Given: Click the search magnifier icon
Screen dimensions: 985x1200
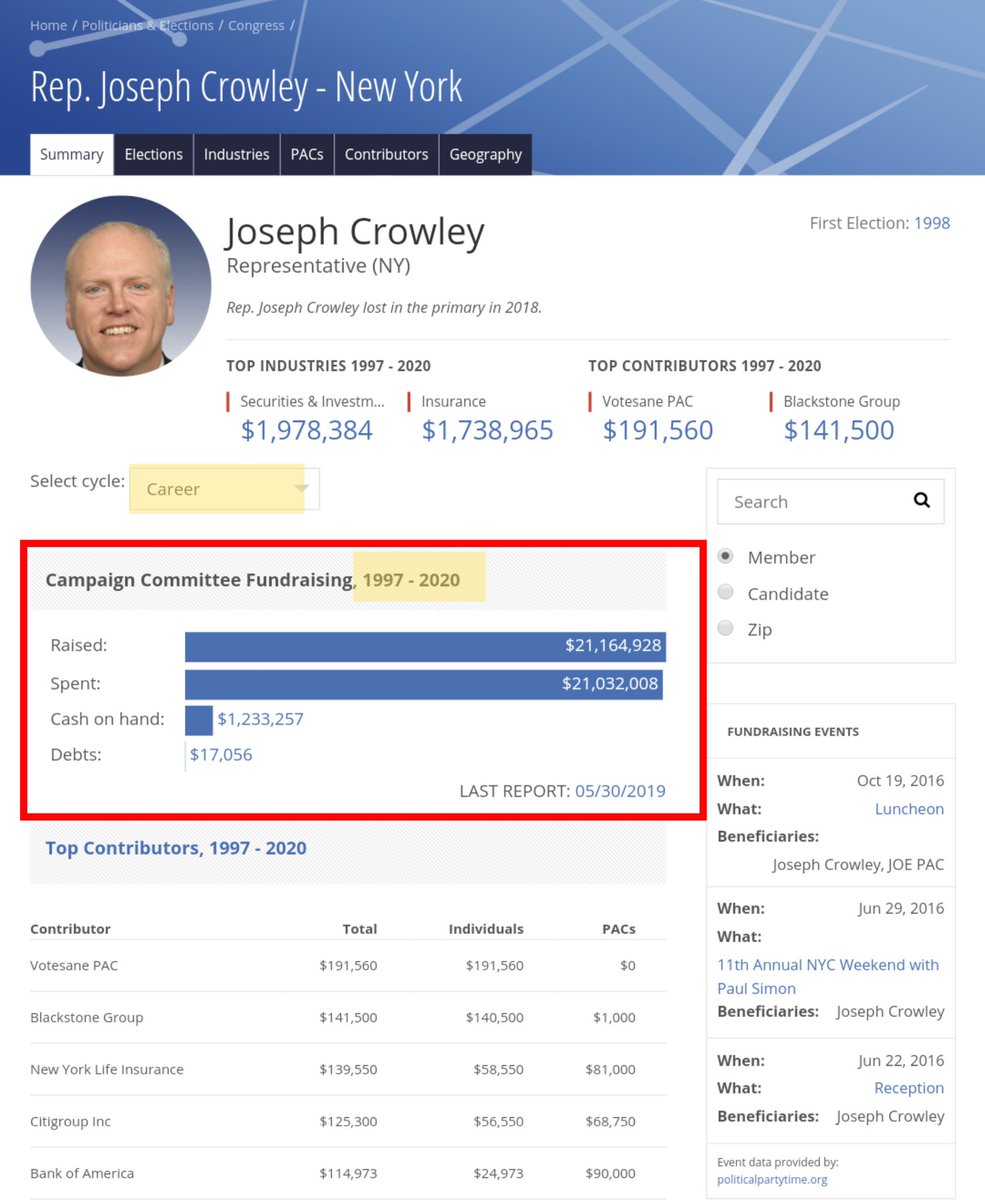Looking at the screenshot, I should pyautogui.click(x=921, y=500).
